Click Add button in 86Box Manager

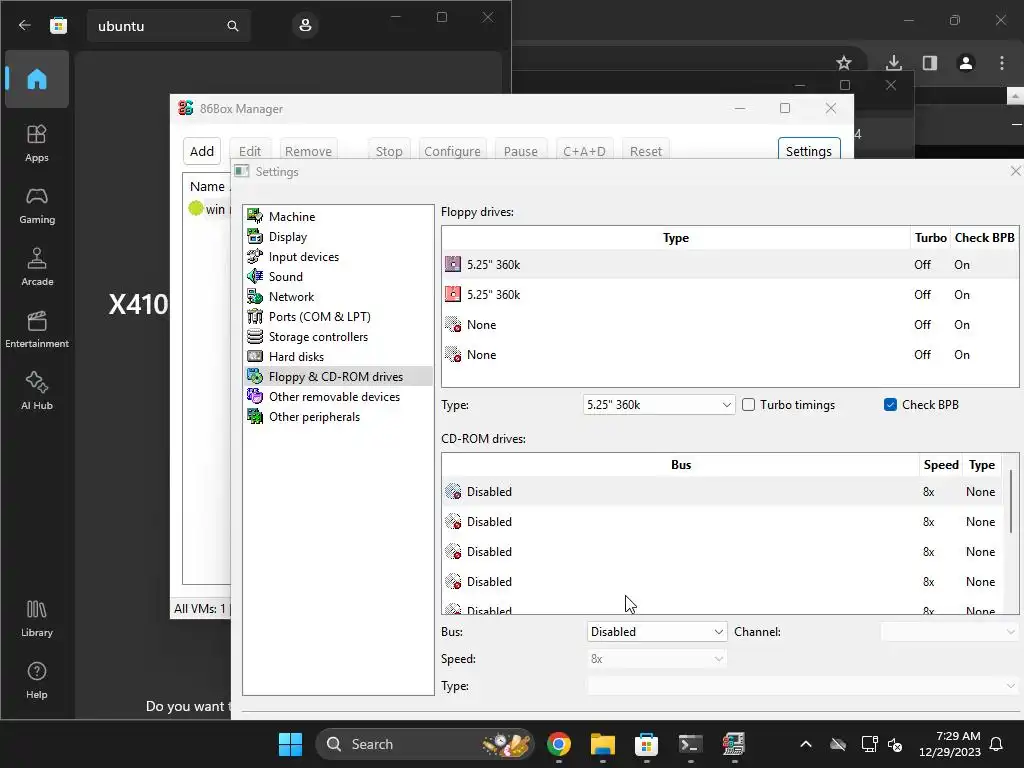pos(202,151)
